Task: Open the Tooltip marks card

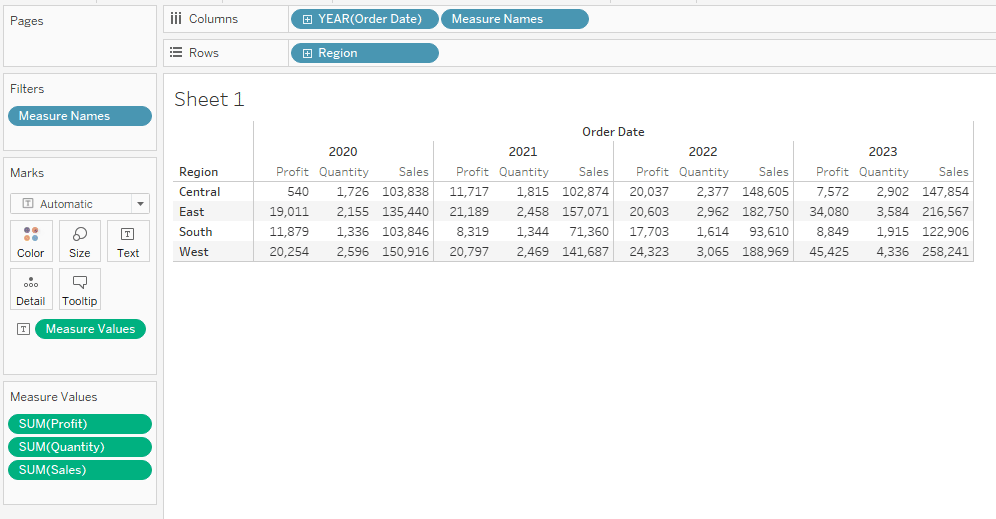Action: tap(80, 289)
